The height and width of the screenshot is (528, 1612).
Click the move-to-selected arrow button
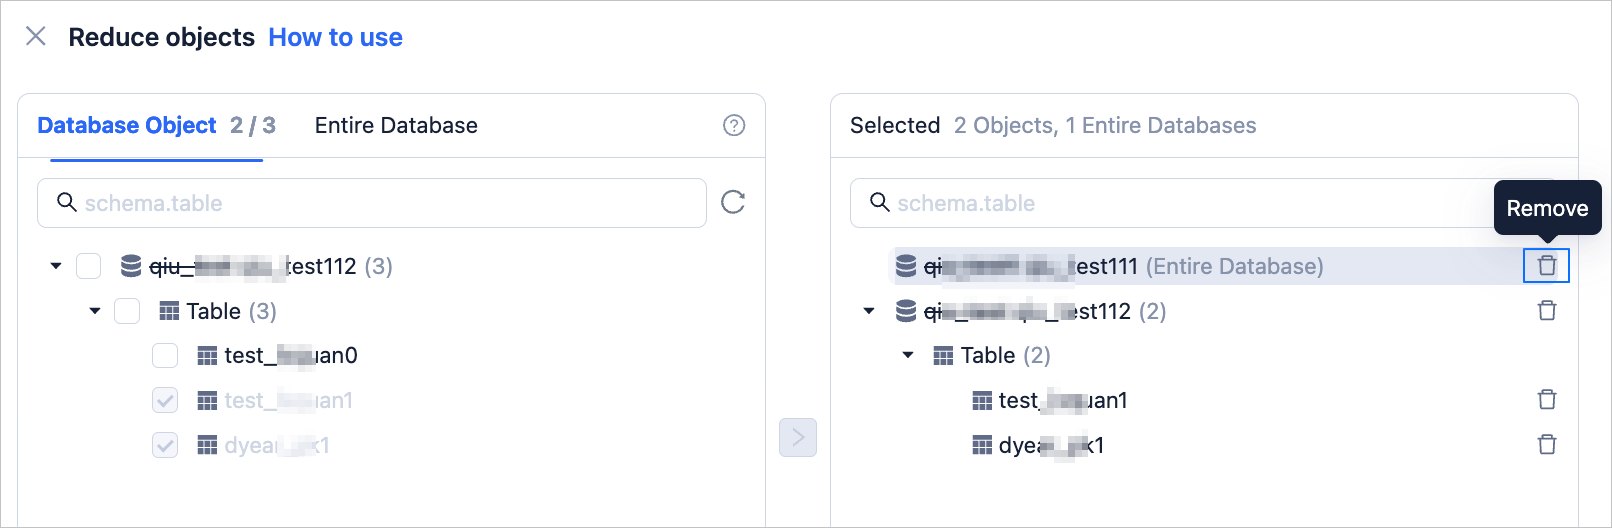pos(798,437)
